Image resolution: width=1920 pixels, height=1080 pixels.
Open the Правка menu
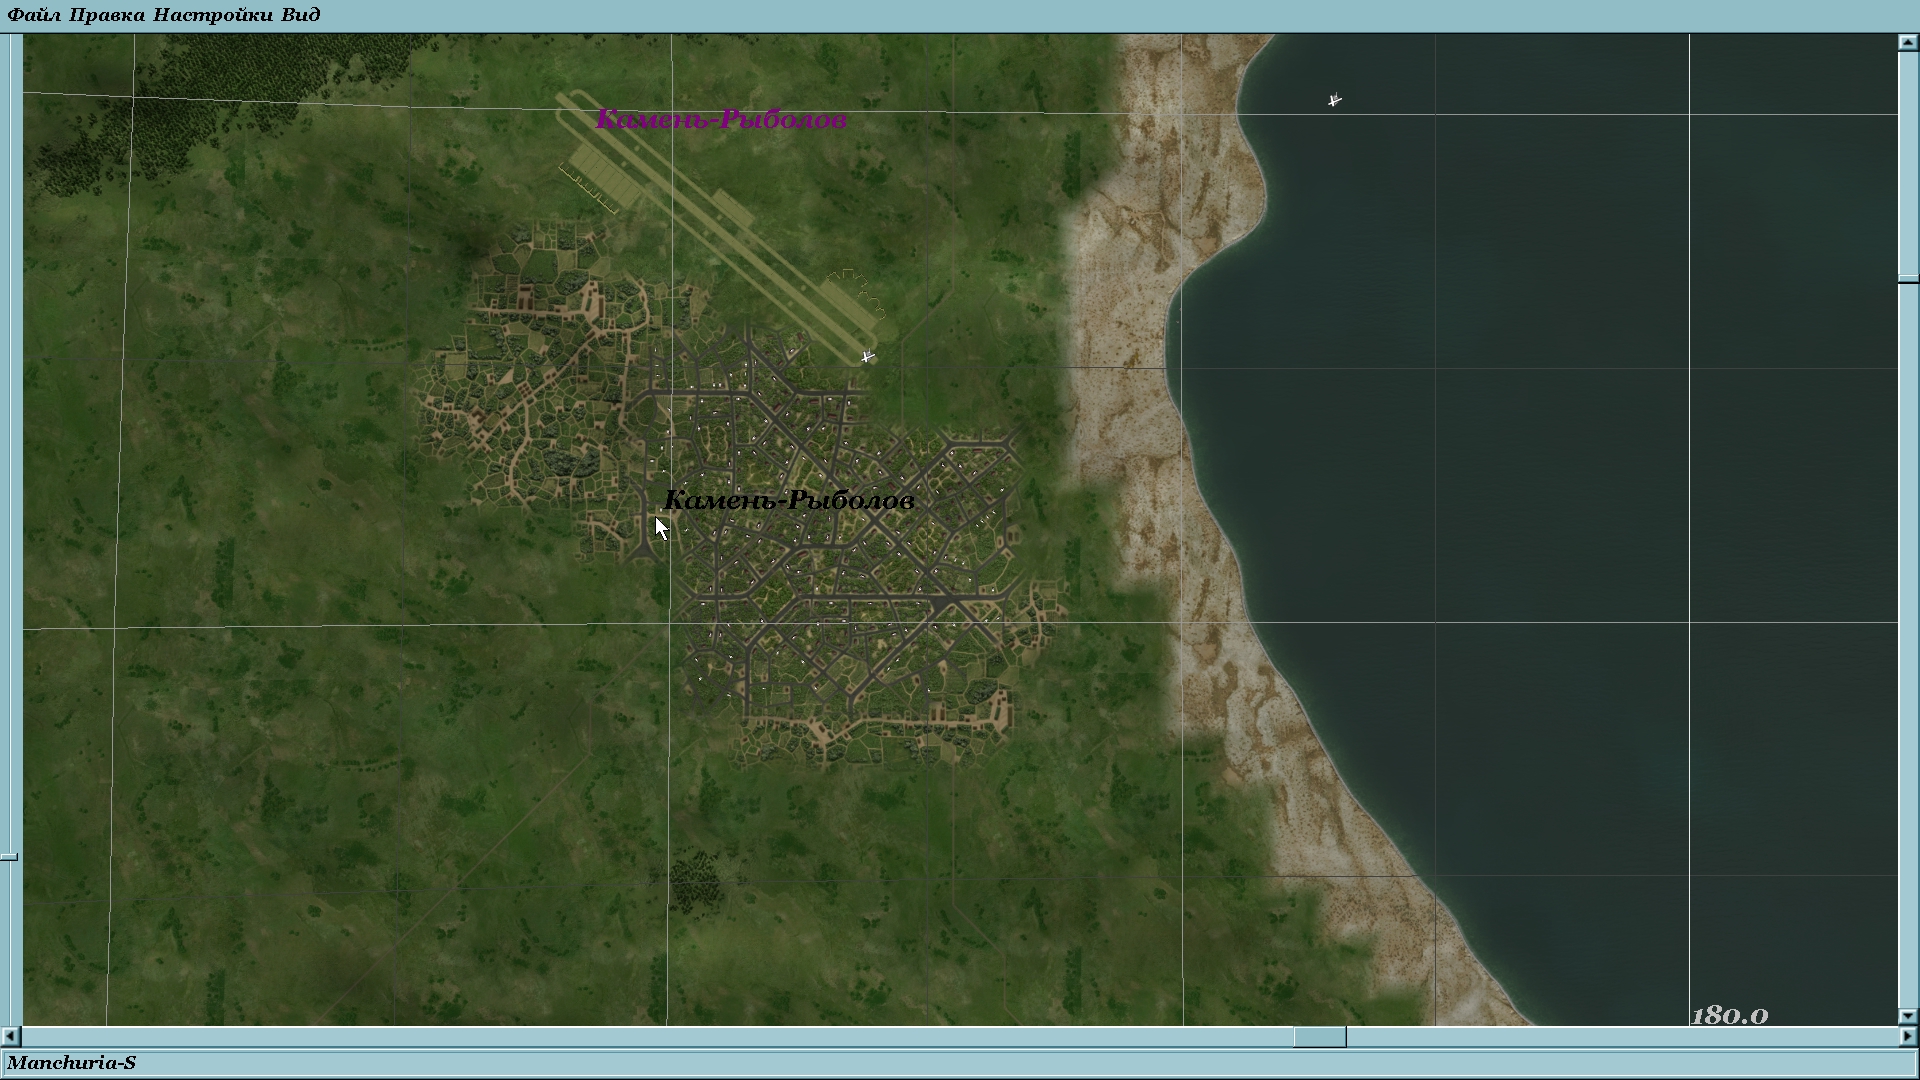pyautogui.click(x=107, y=14)
